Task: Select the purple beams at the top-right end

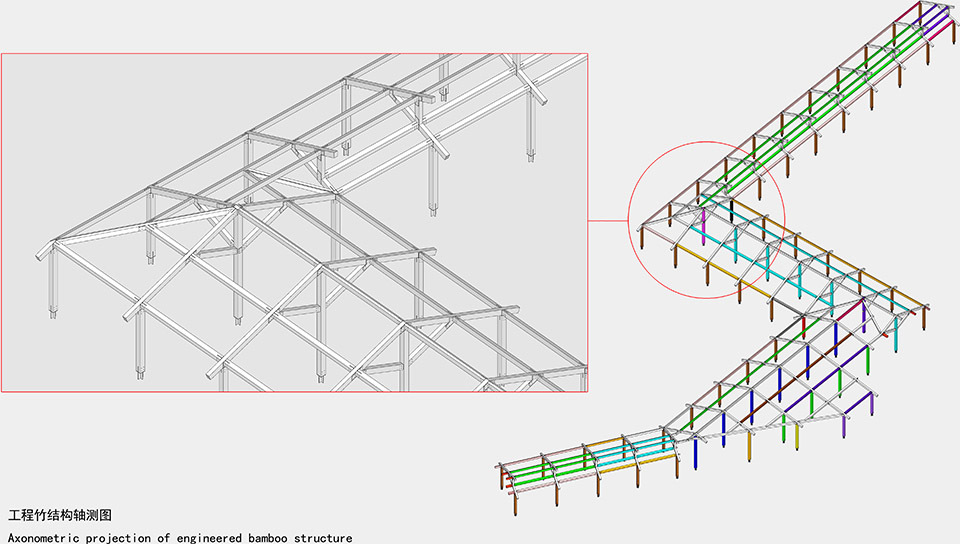Action: coord(936,20)
